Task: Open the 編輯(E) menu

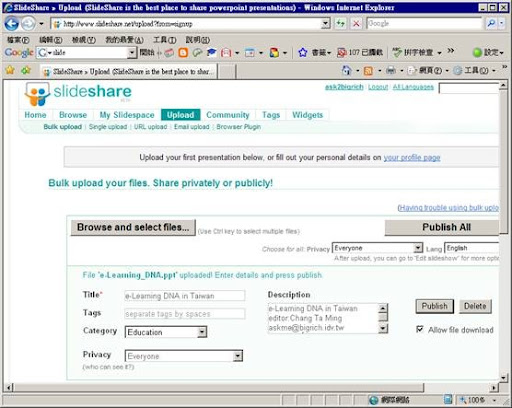Action: click(x=51, y=40)
